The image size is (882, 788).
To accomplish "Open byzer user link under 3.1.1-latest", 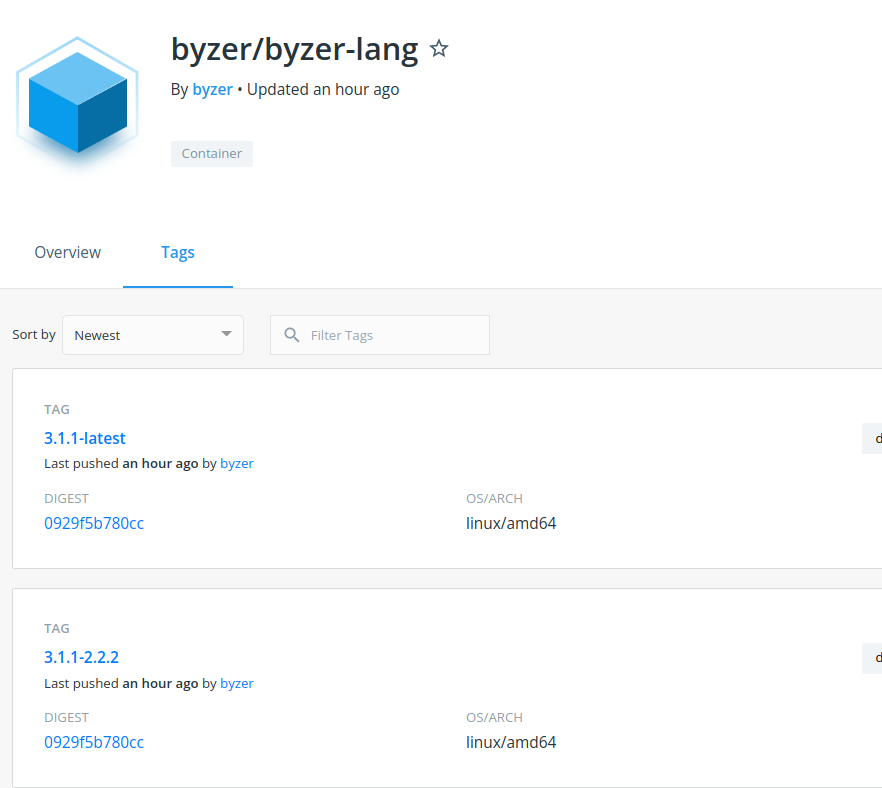I will (x=237, y=463).
